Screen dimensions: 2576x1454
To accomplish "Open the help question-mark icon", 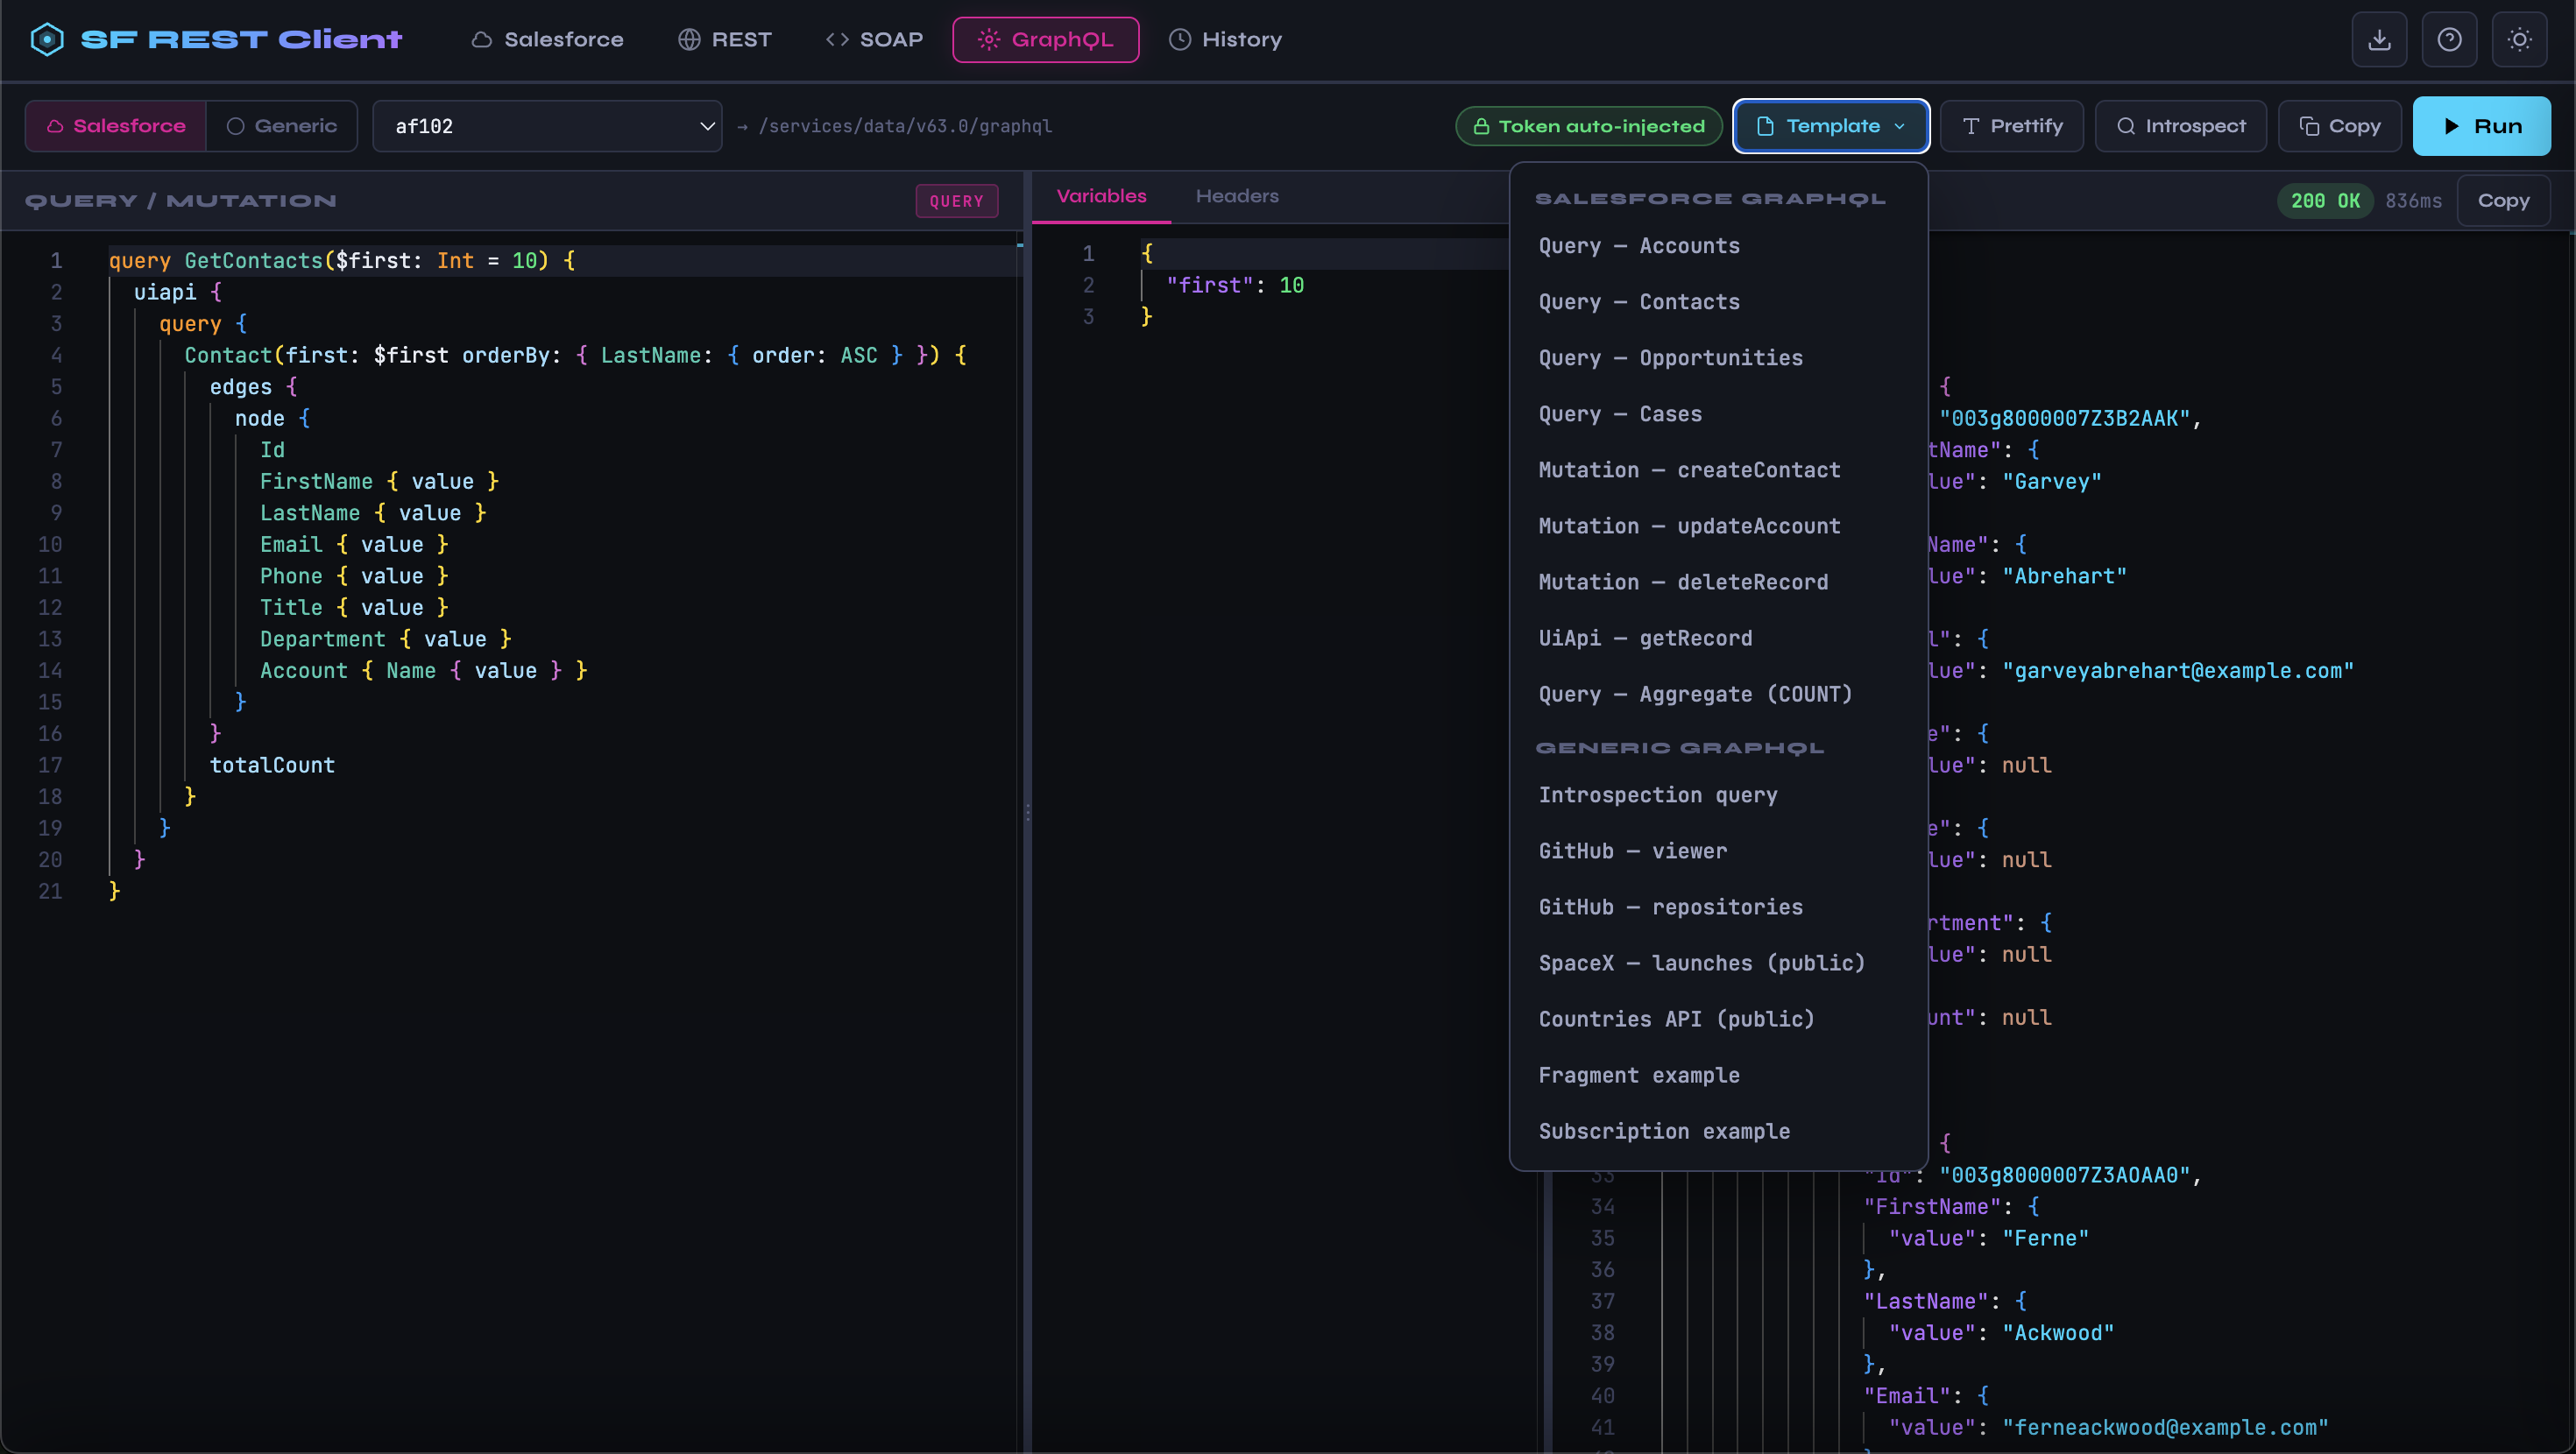I will coord(2449,39).
